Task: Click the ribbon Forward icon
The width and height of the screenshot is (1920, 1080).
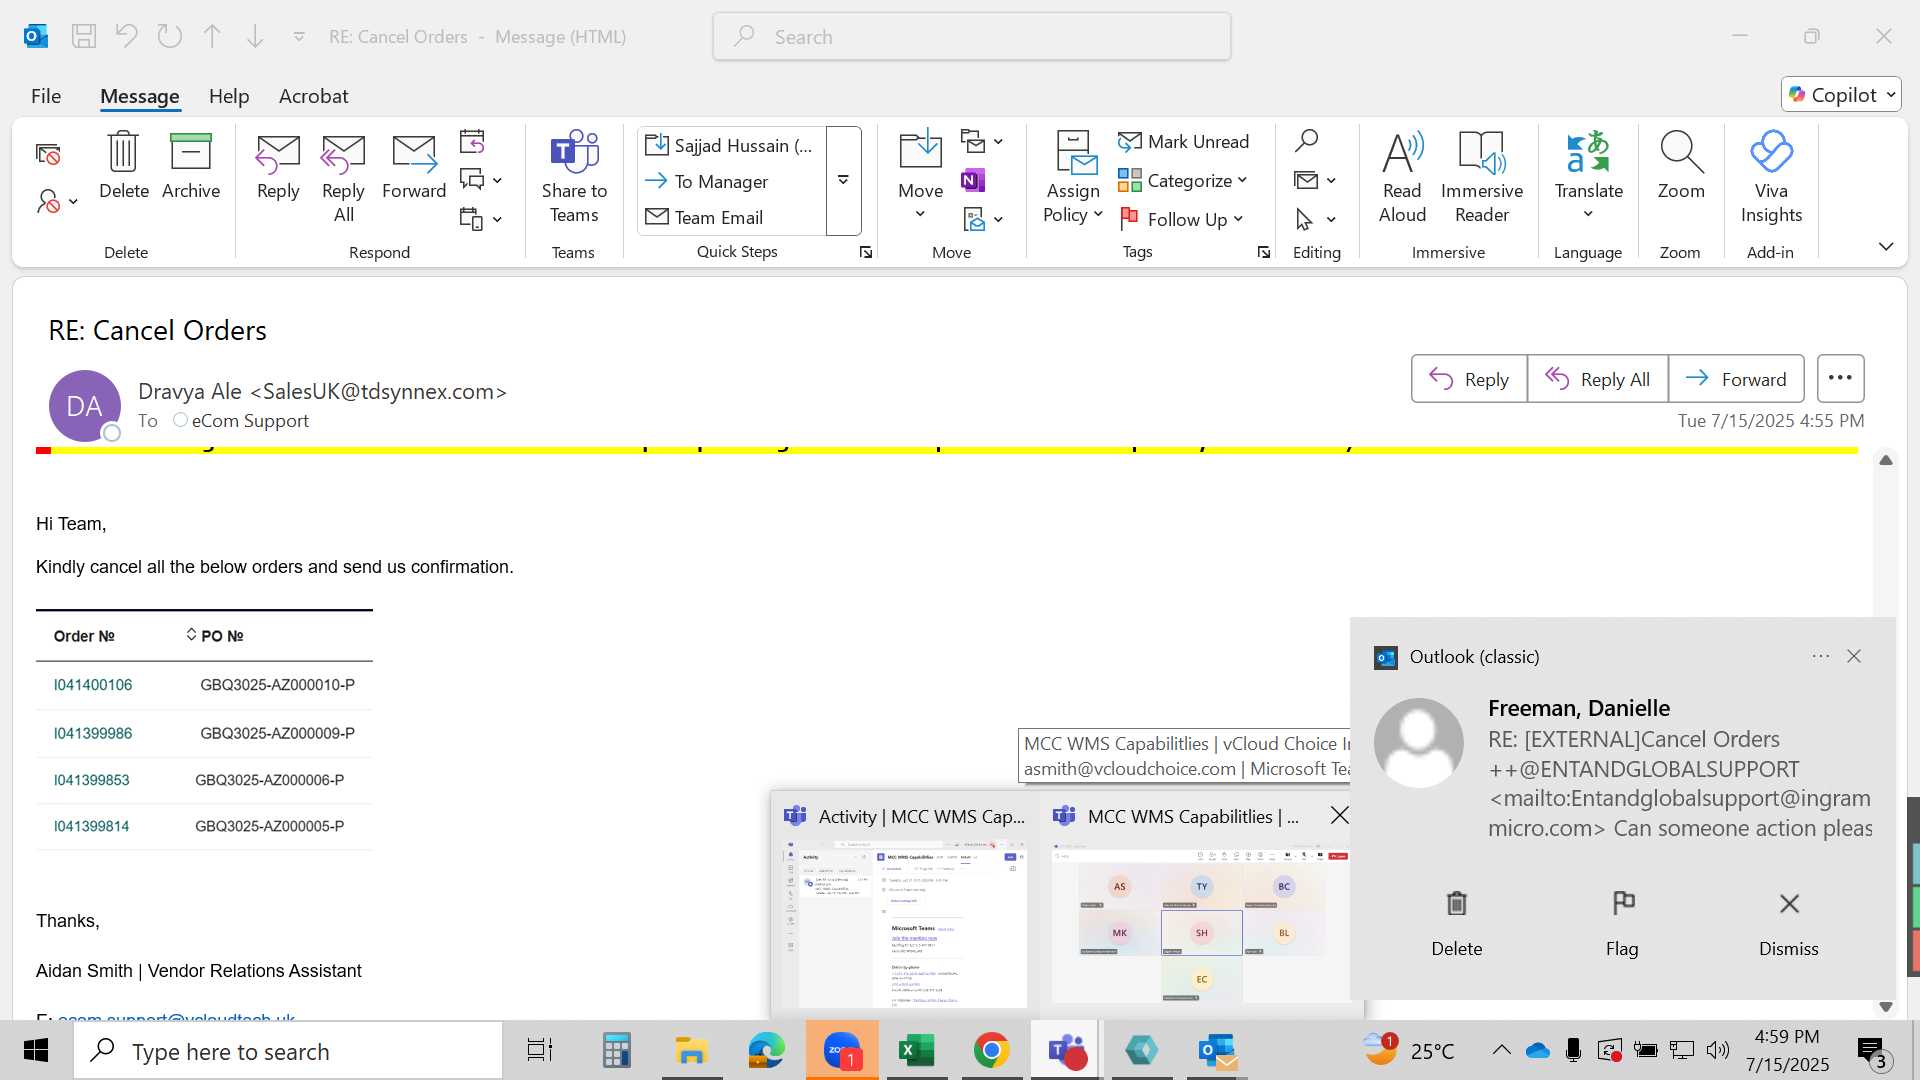Action: [x=414, y=166]
